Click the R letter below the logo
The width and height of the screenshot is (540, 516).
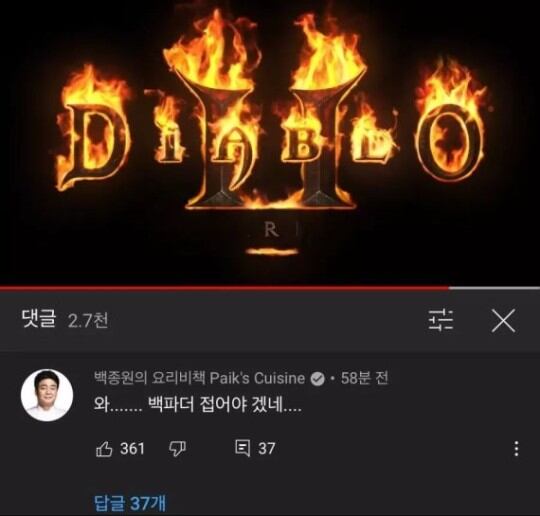click(271, 230)
